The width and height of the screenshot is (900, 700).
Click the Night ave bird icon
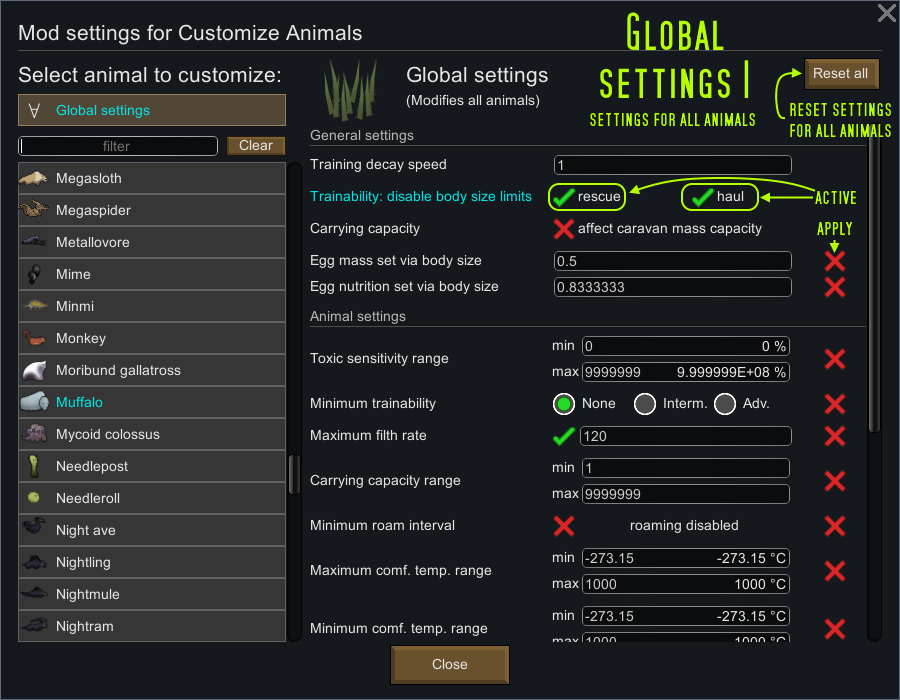coord(34,526)
